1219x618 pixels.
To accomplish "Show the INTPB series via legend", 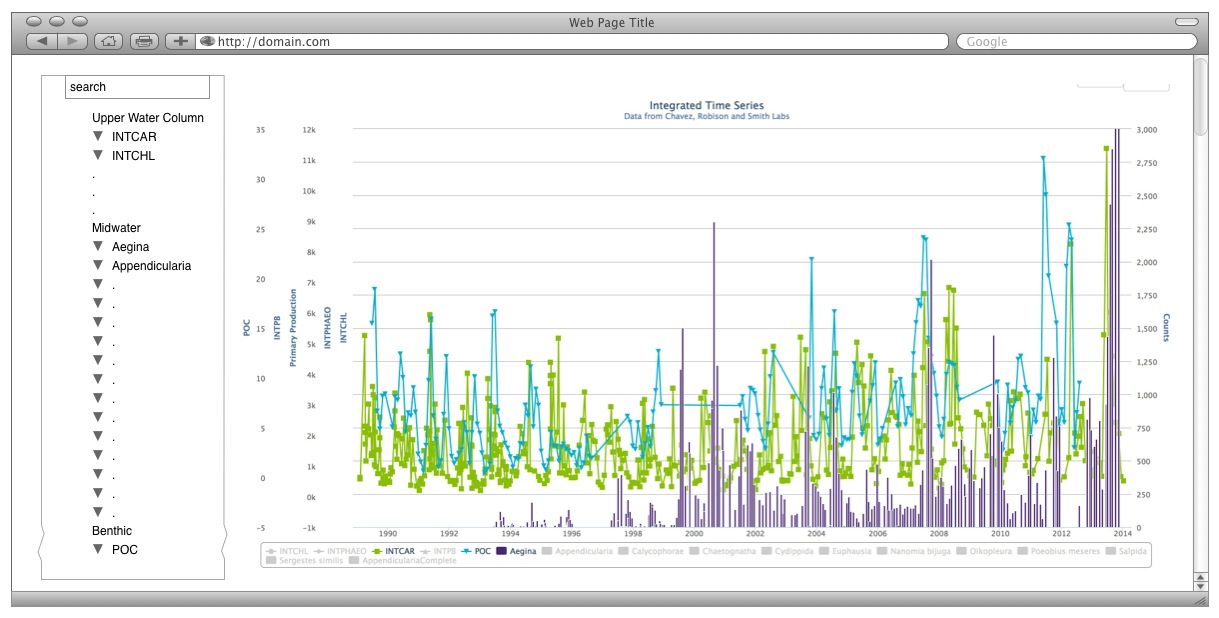I will click(438, 551).
